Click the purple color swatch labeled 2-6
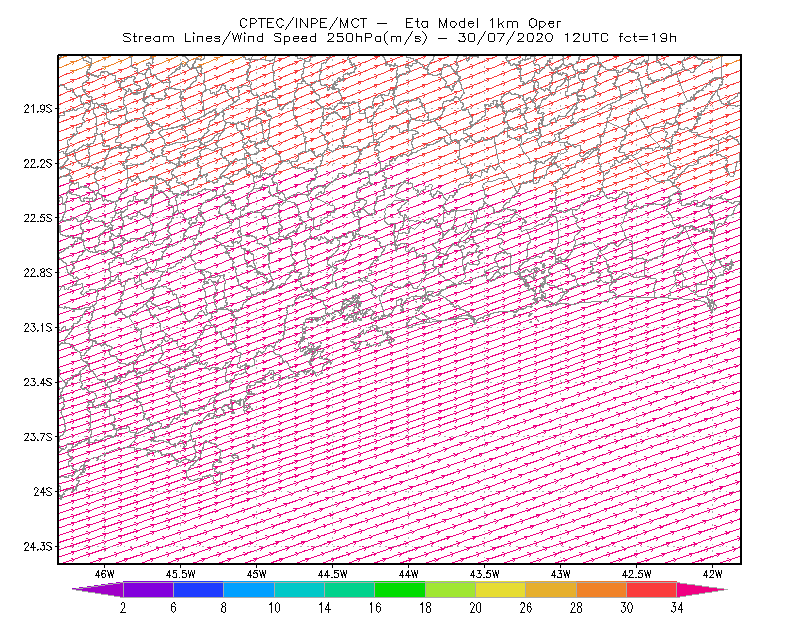The image size is (800, 618). [148, 589]
